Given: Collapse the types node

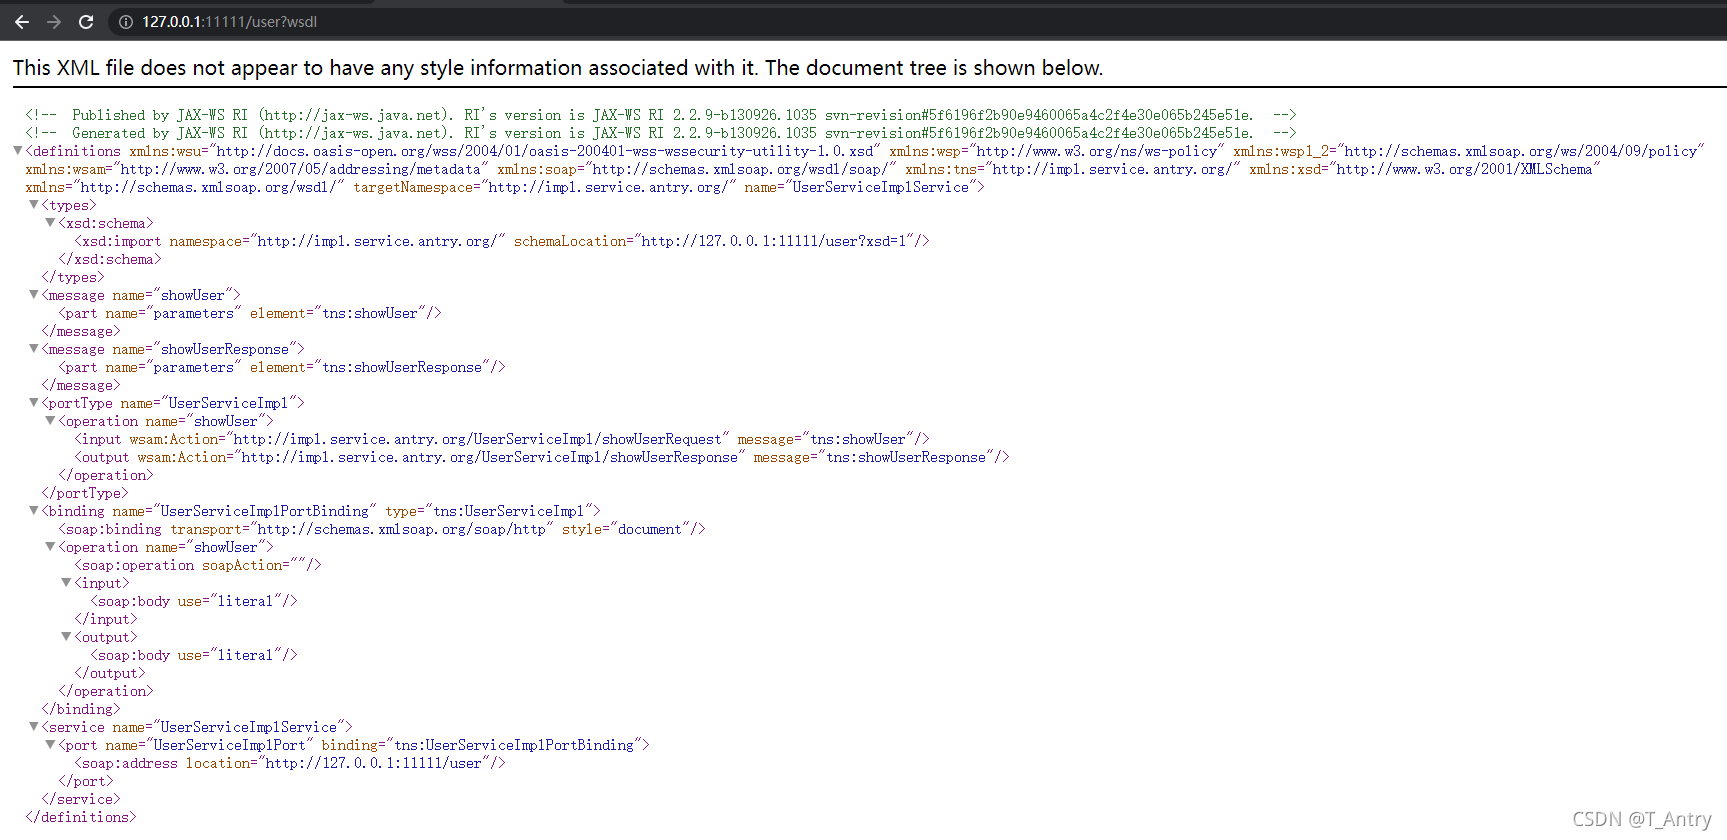Looking at the screenshot, I should pos(34,205).
